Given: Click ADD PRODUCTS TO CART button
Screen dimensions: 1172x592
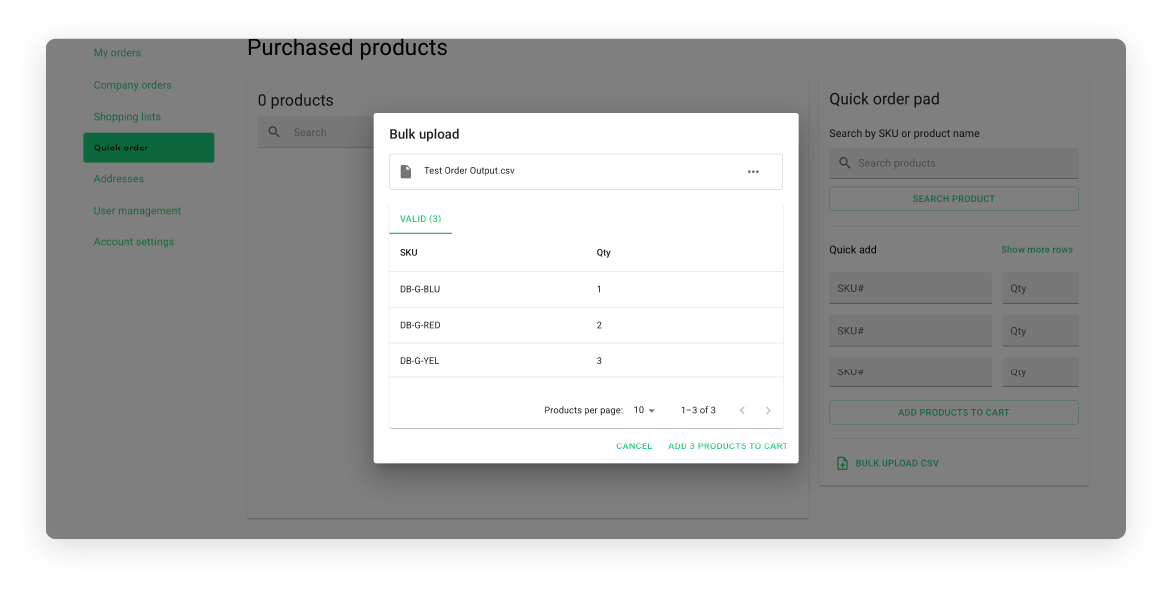Looking at the screenshot, I should coord(954,413).
